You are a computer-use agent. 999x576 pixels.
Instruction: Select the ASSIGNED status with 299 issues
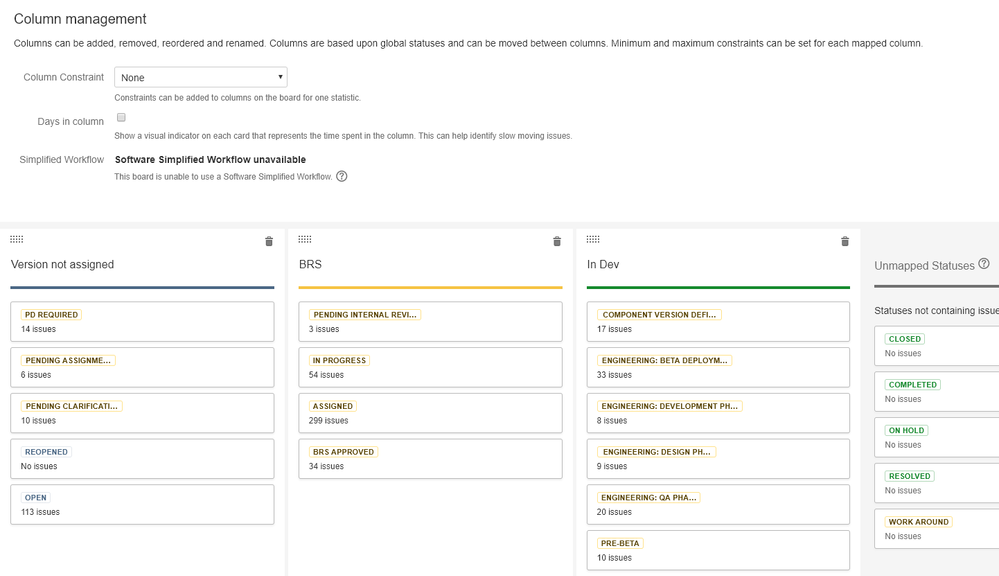(x=430, y=413)
